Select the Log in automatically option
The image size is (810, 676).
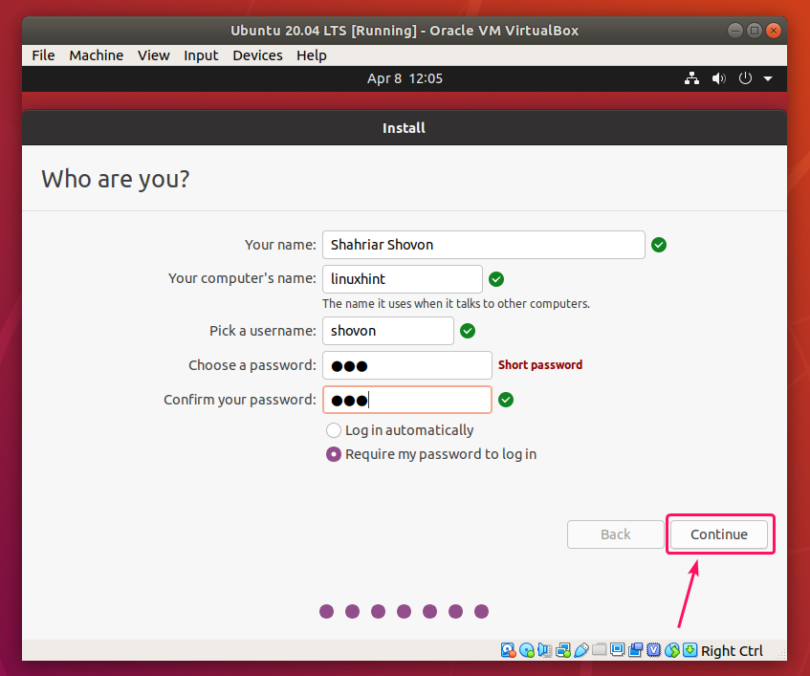tap(334, 430)
